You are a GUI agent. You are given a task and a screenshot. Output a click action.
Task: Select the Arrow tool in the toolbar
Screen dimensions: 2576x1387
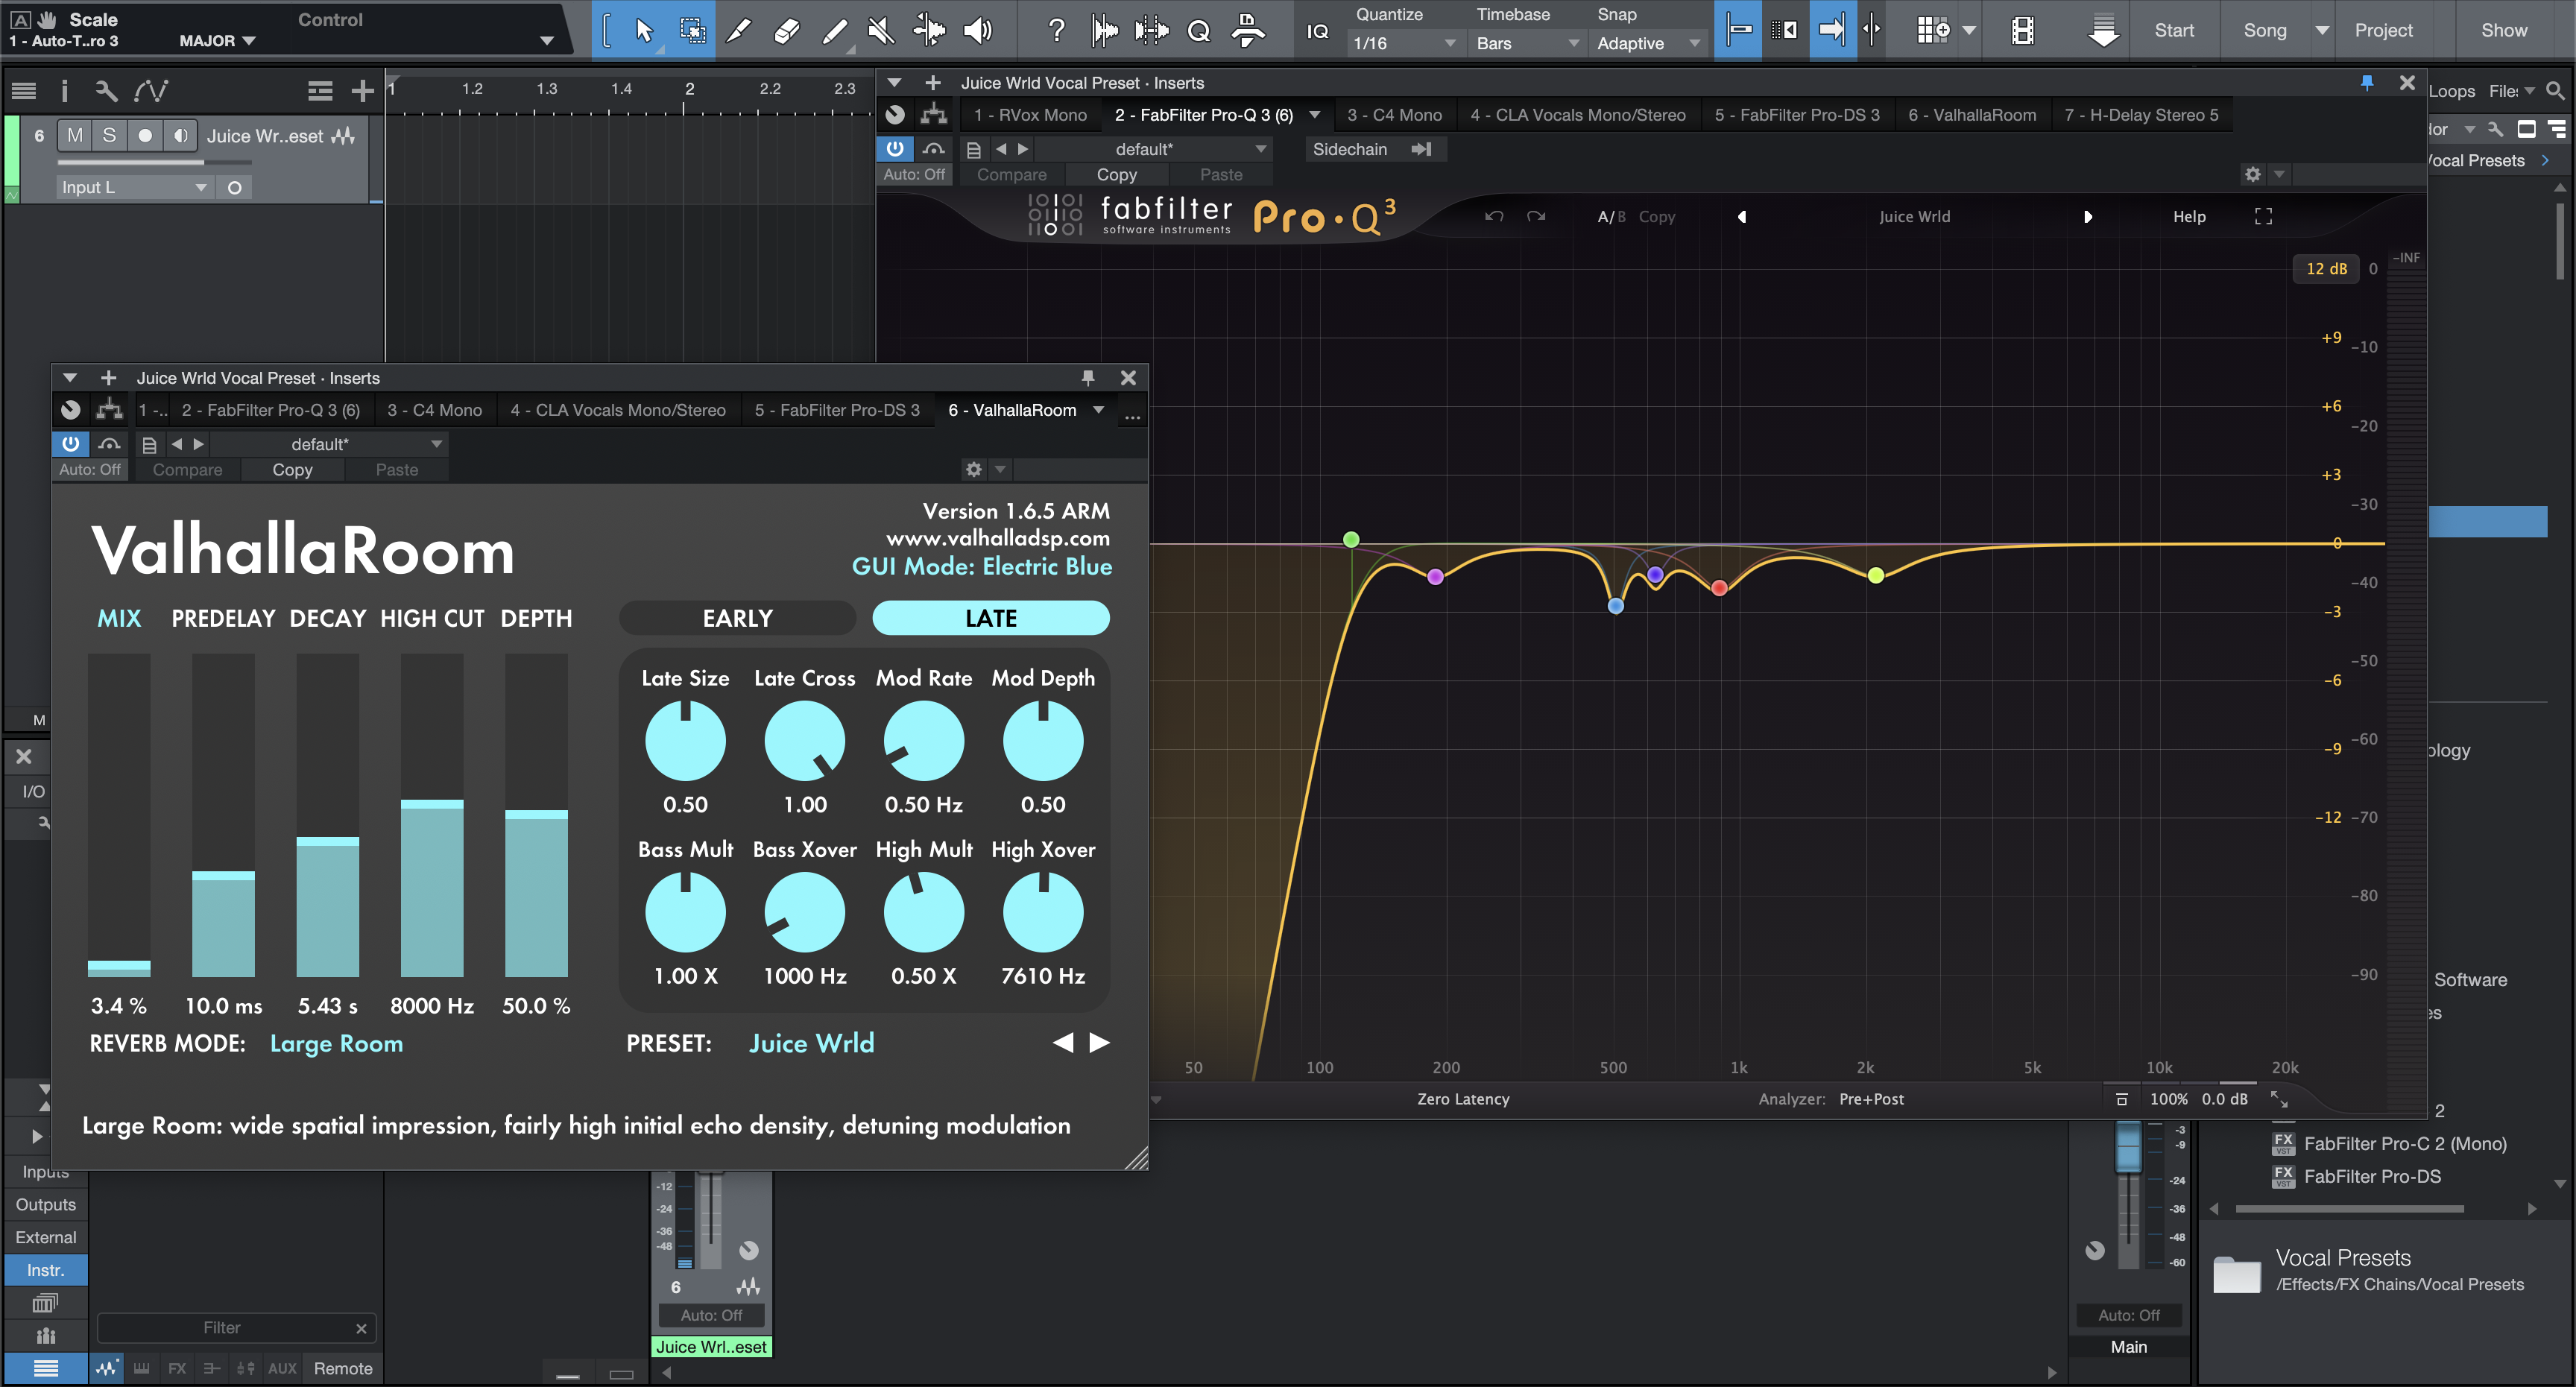pyautogui.click(x=644, y=30)
